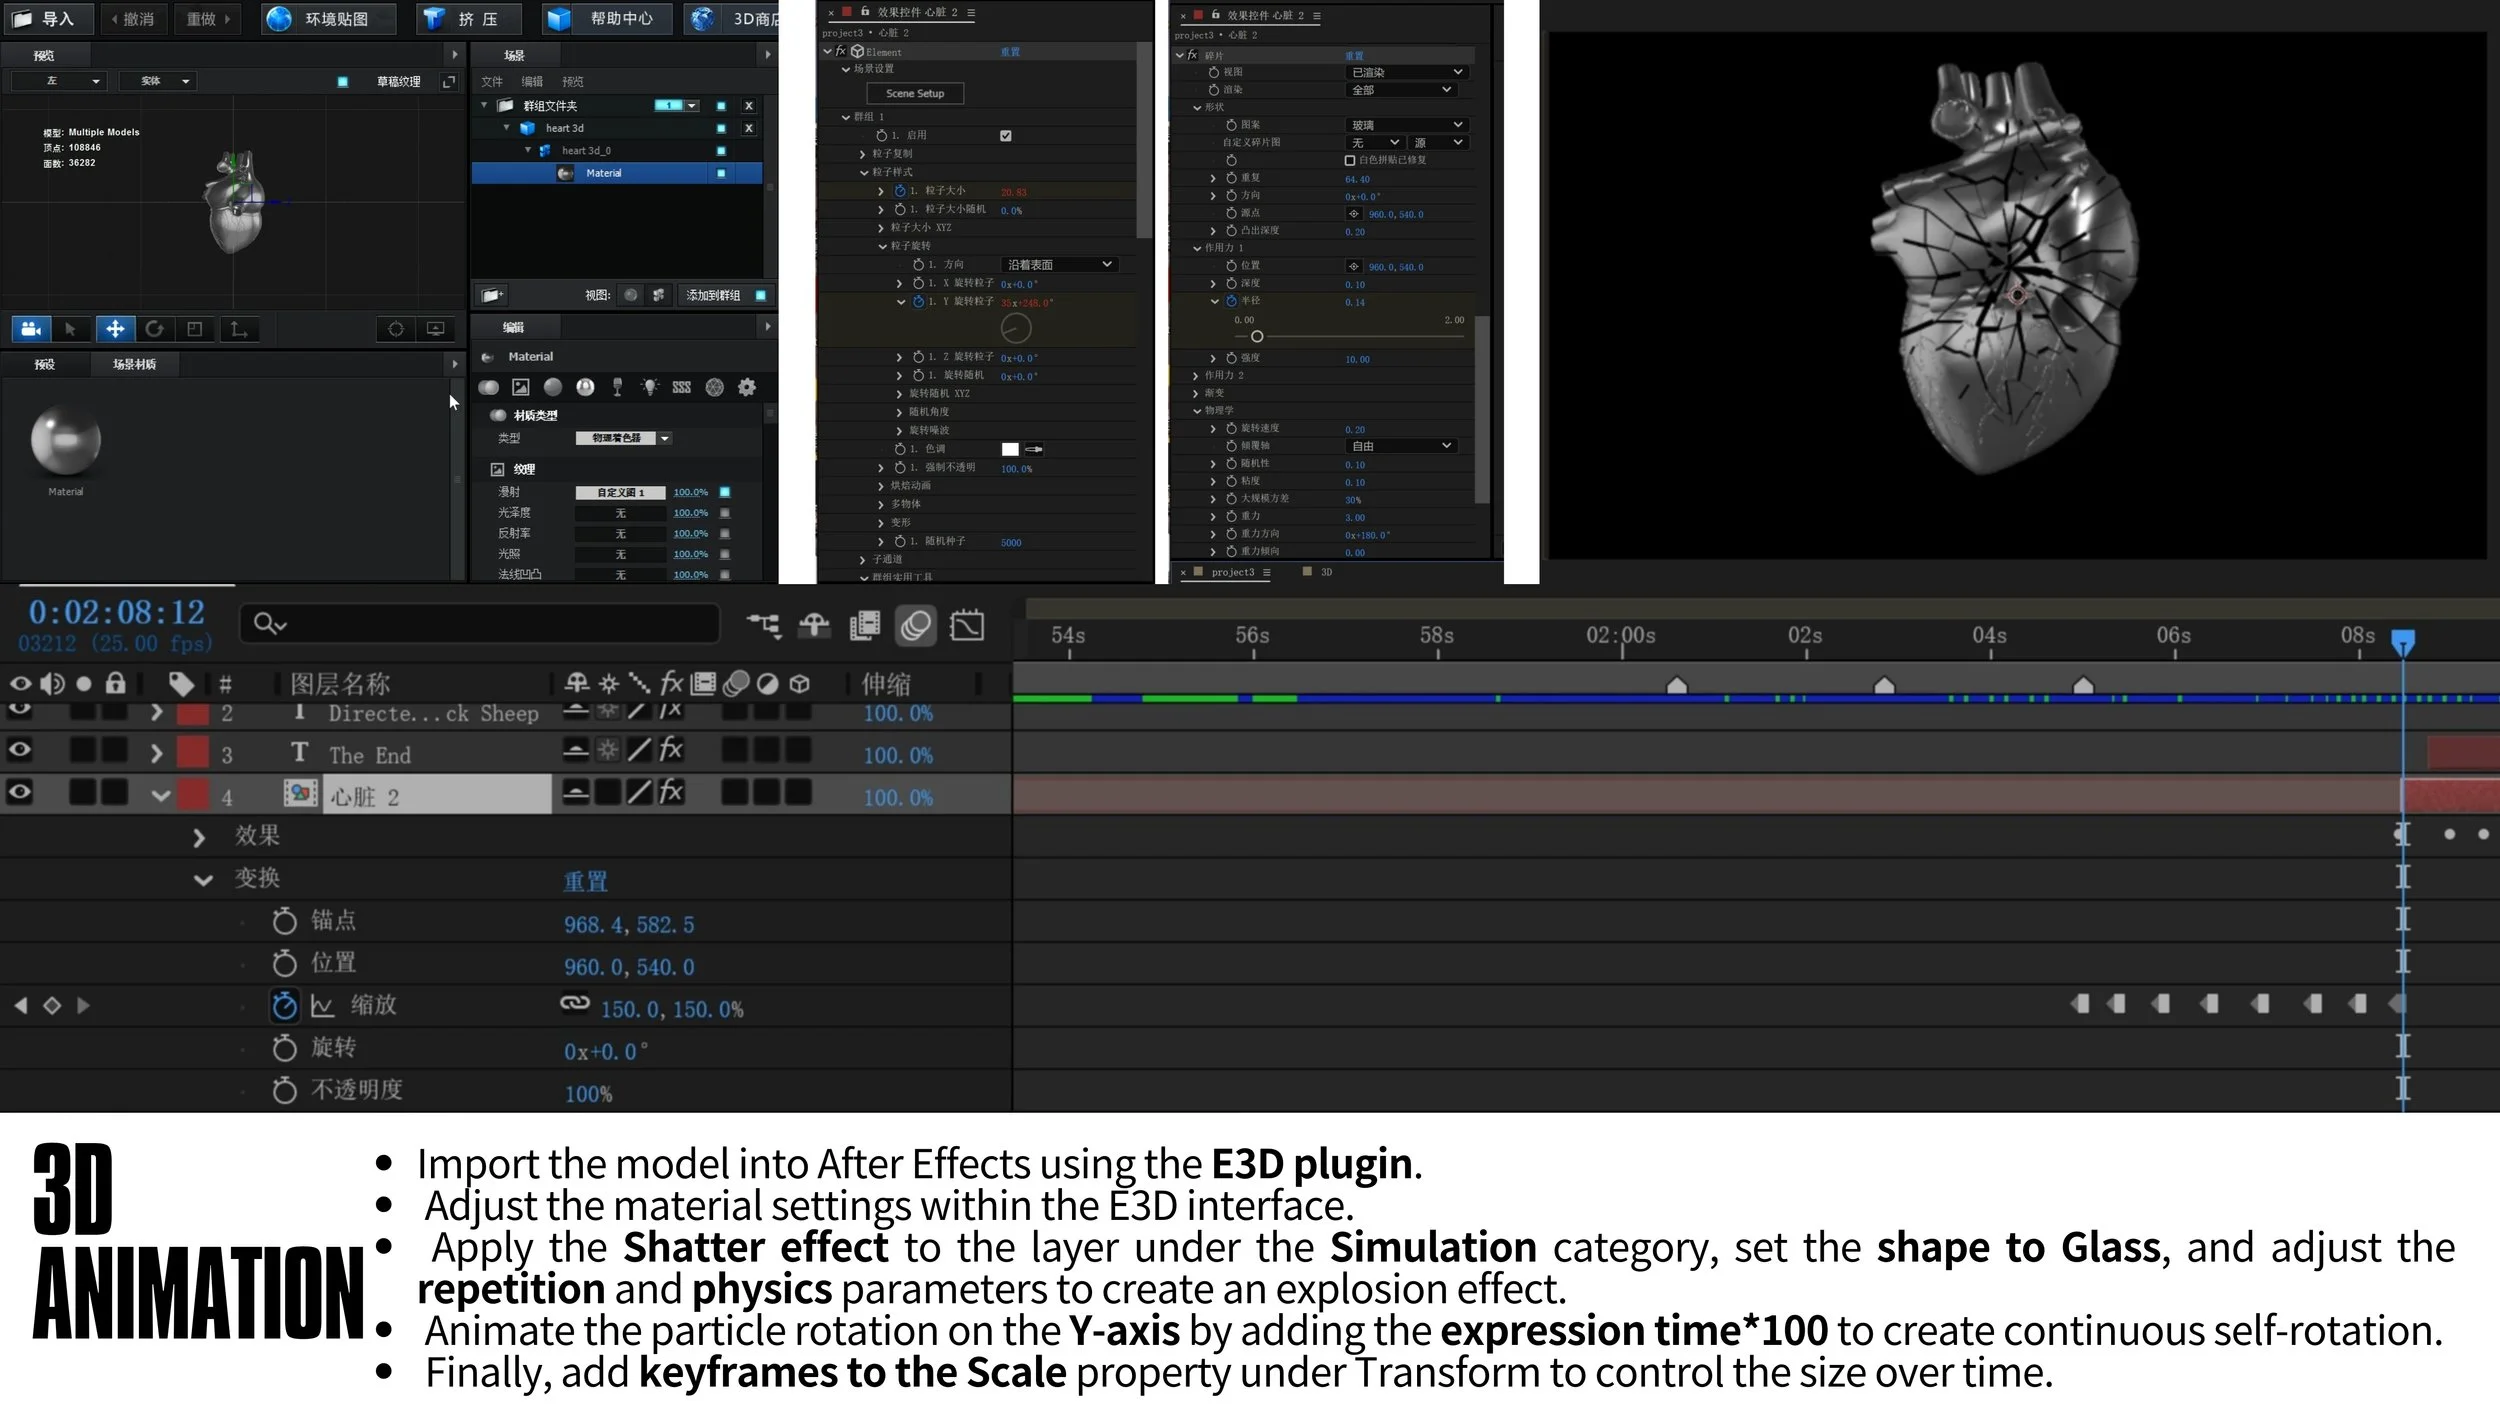
Task: Click the lightbulb illumination icon
Action: (x=650, y=387)
